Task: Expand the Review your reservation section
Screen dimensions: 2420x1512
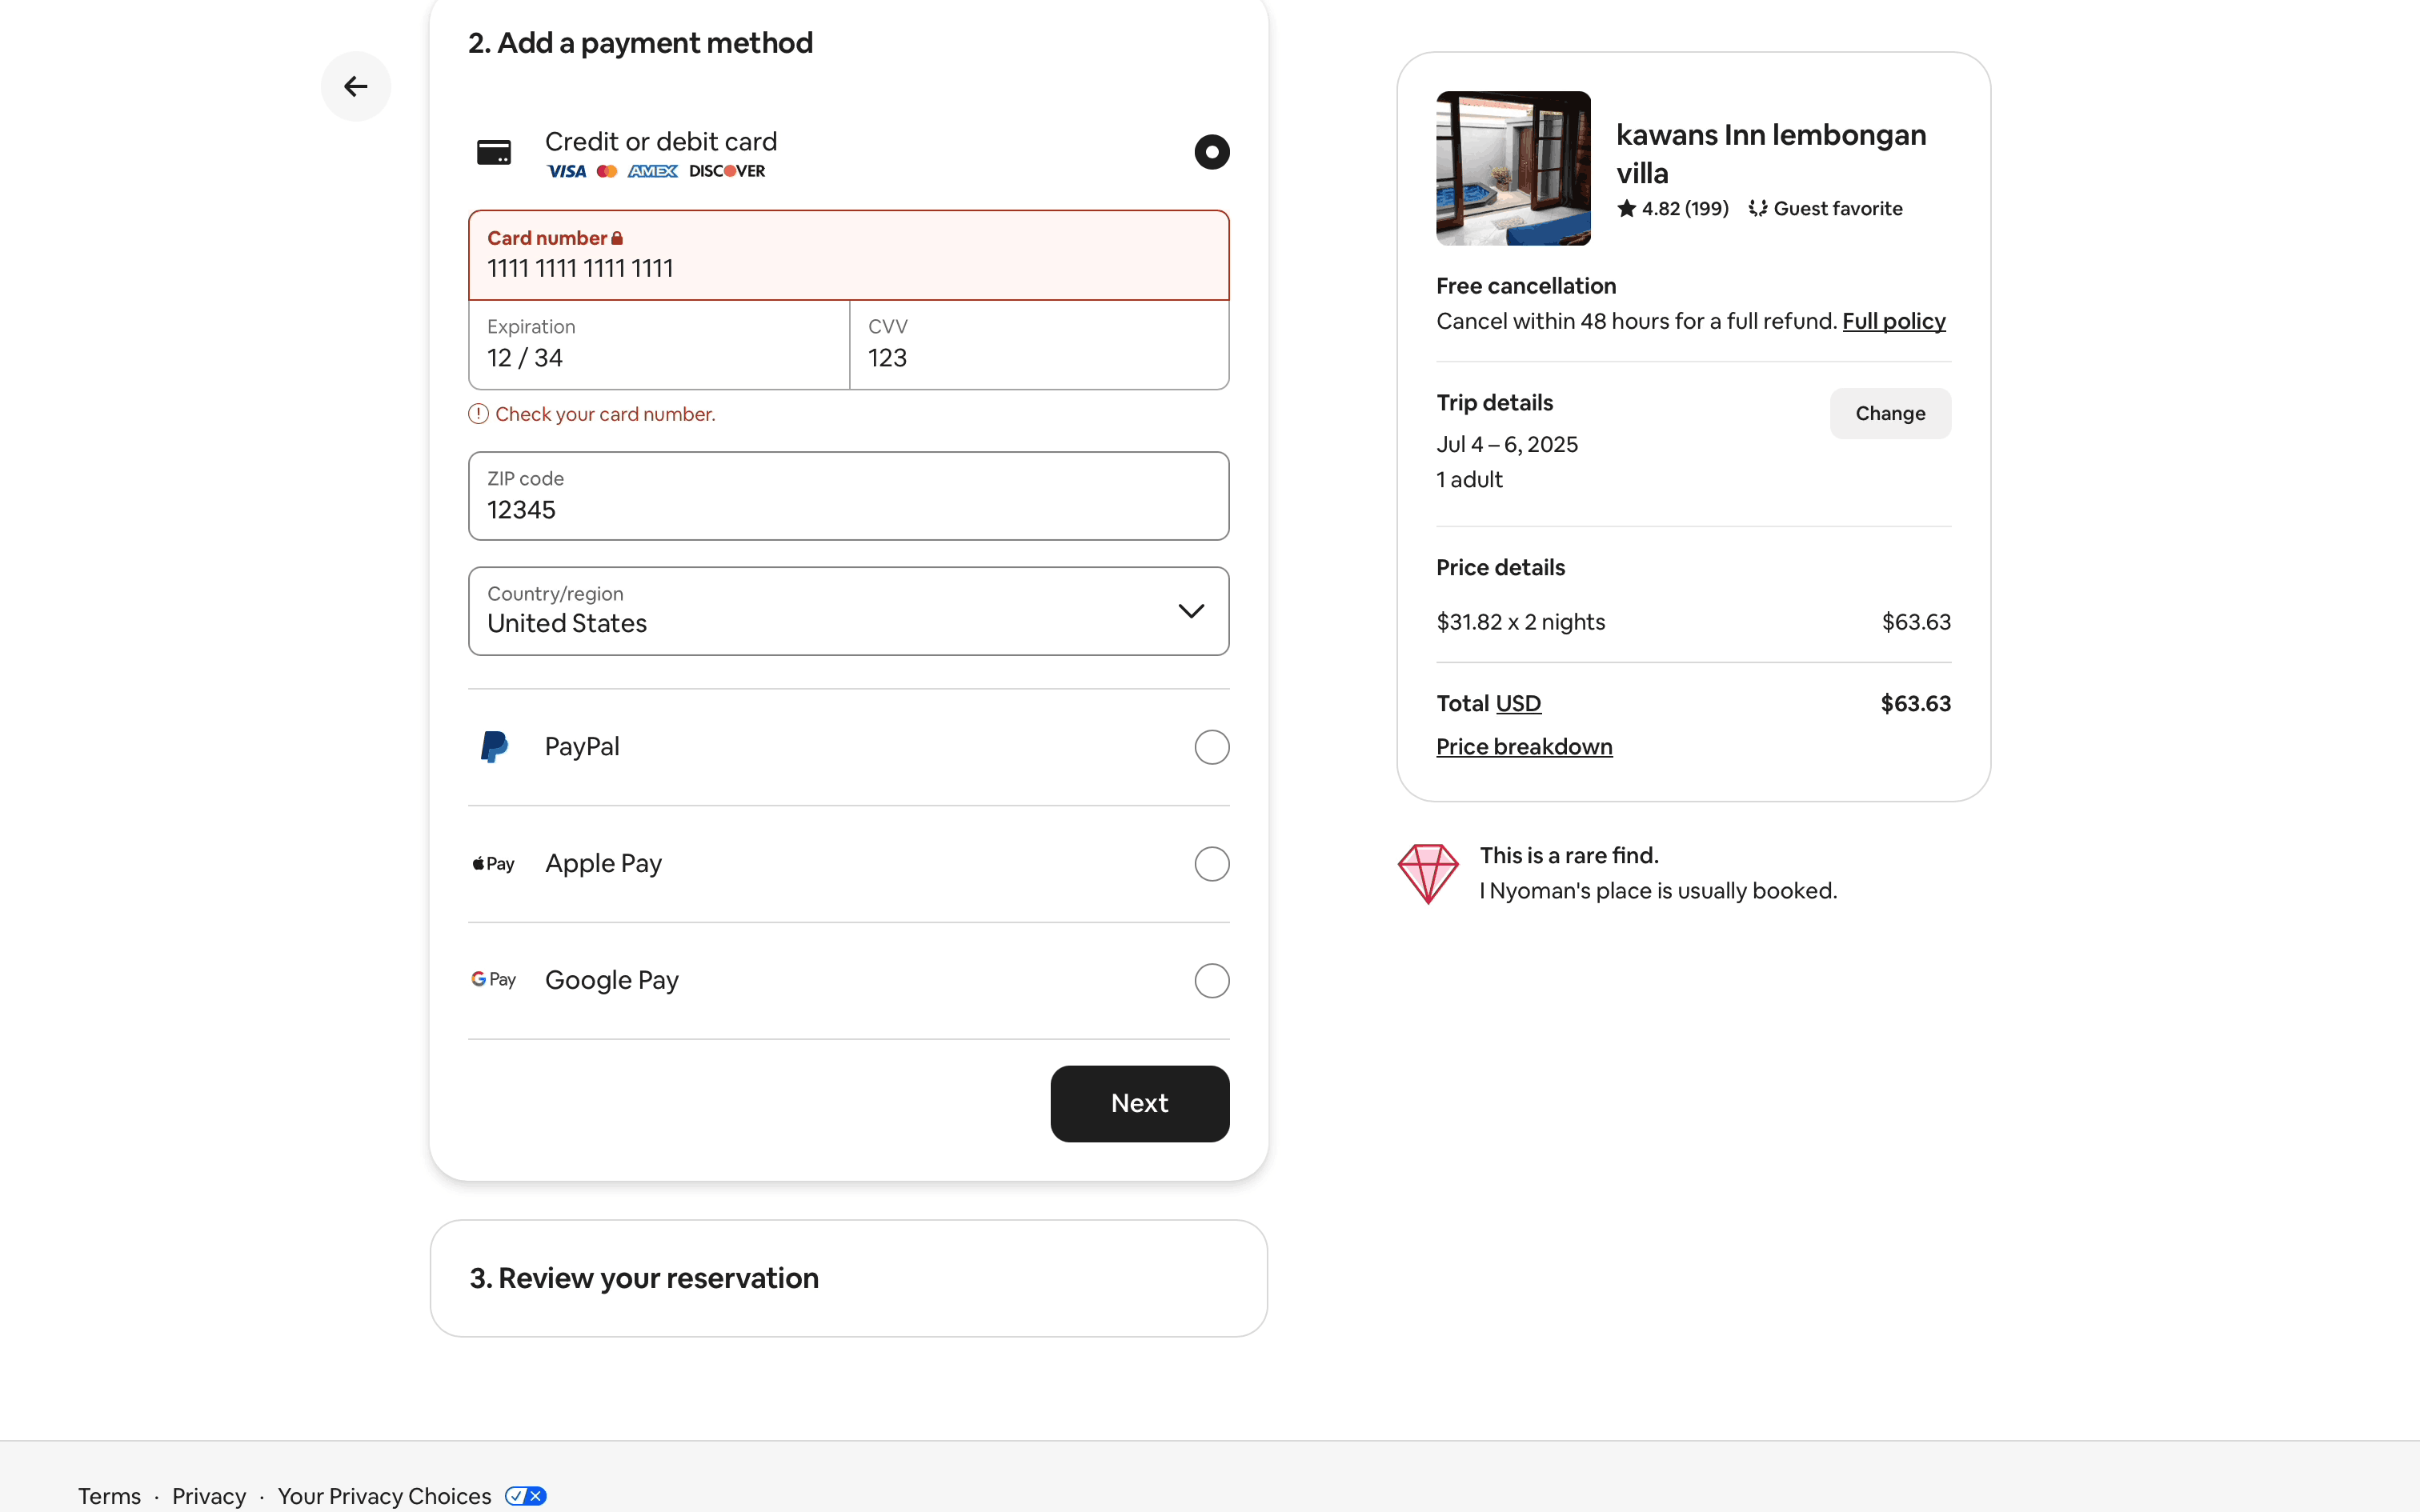Action: 848,1278
